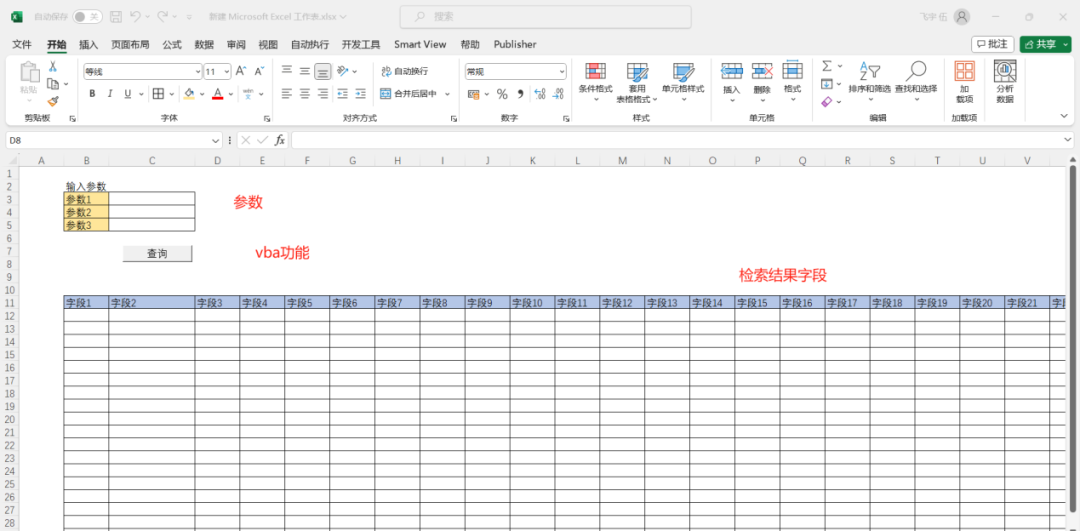Collapse the ribbon chevron
1080x531 pixels.
coord(1066,115)
